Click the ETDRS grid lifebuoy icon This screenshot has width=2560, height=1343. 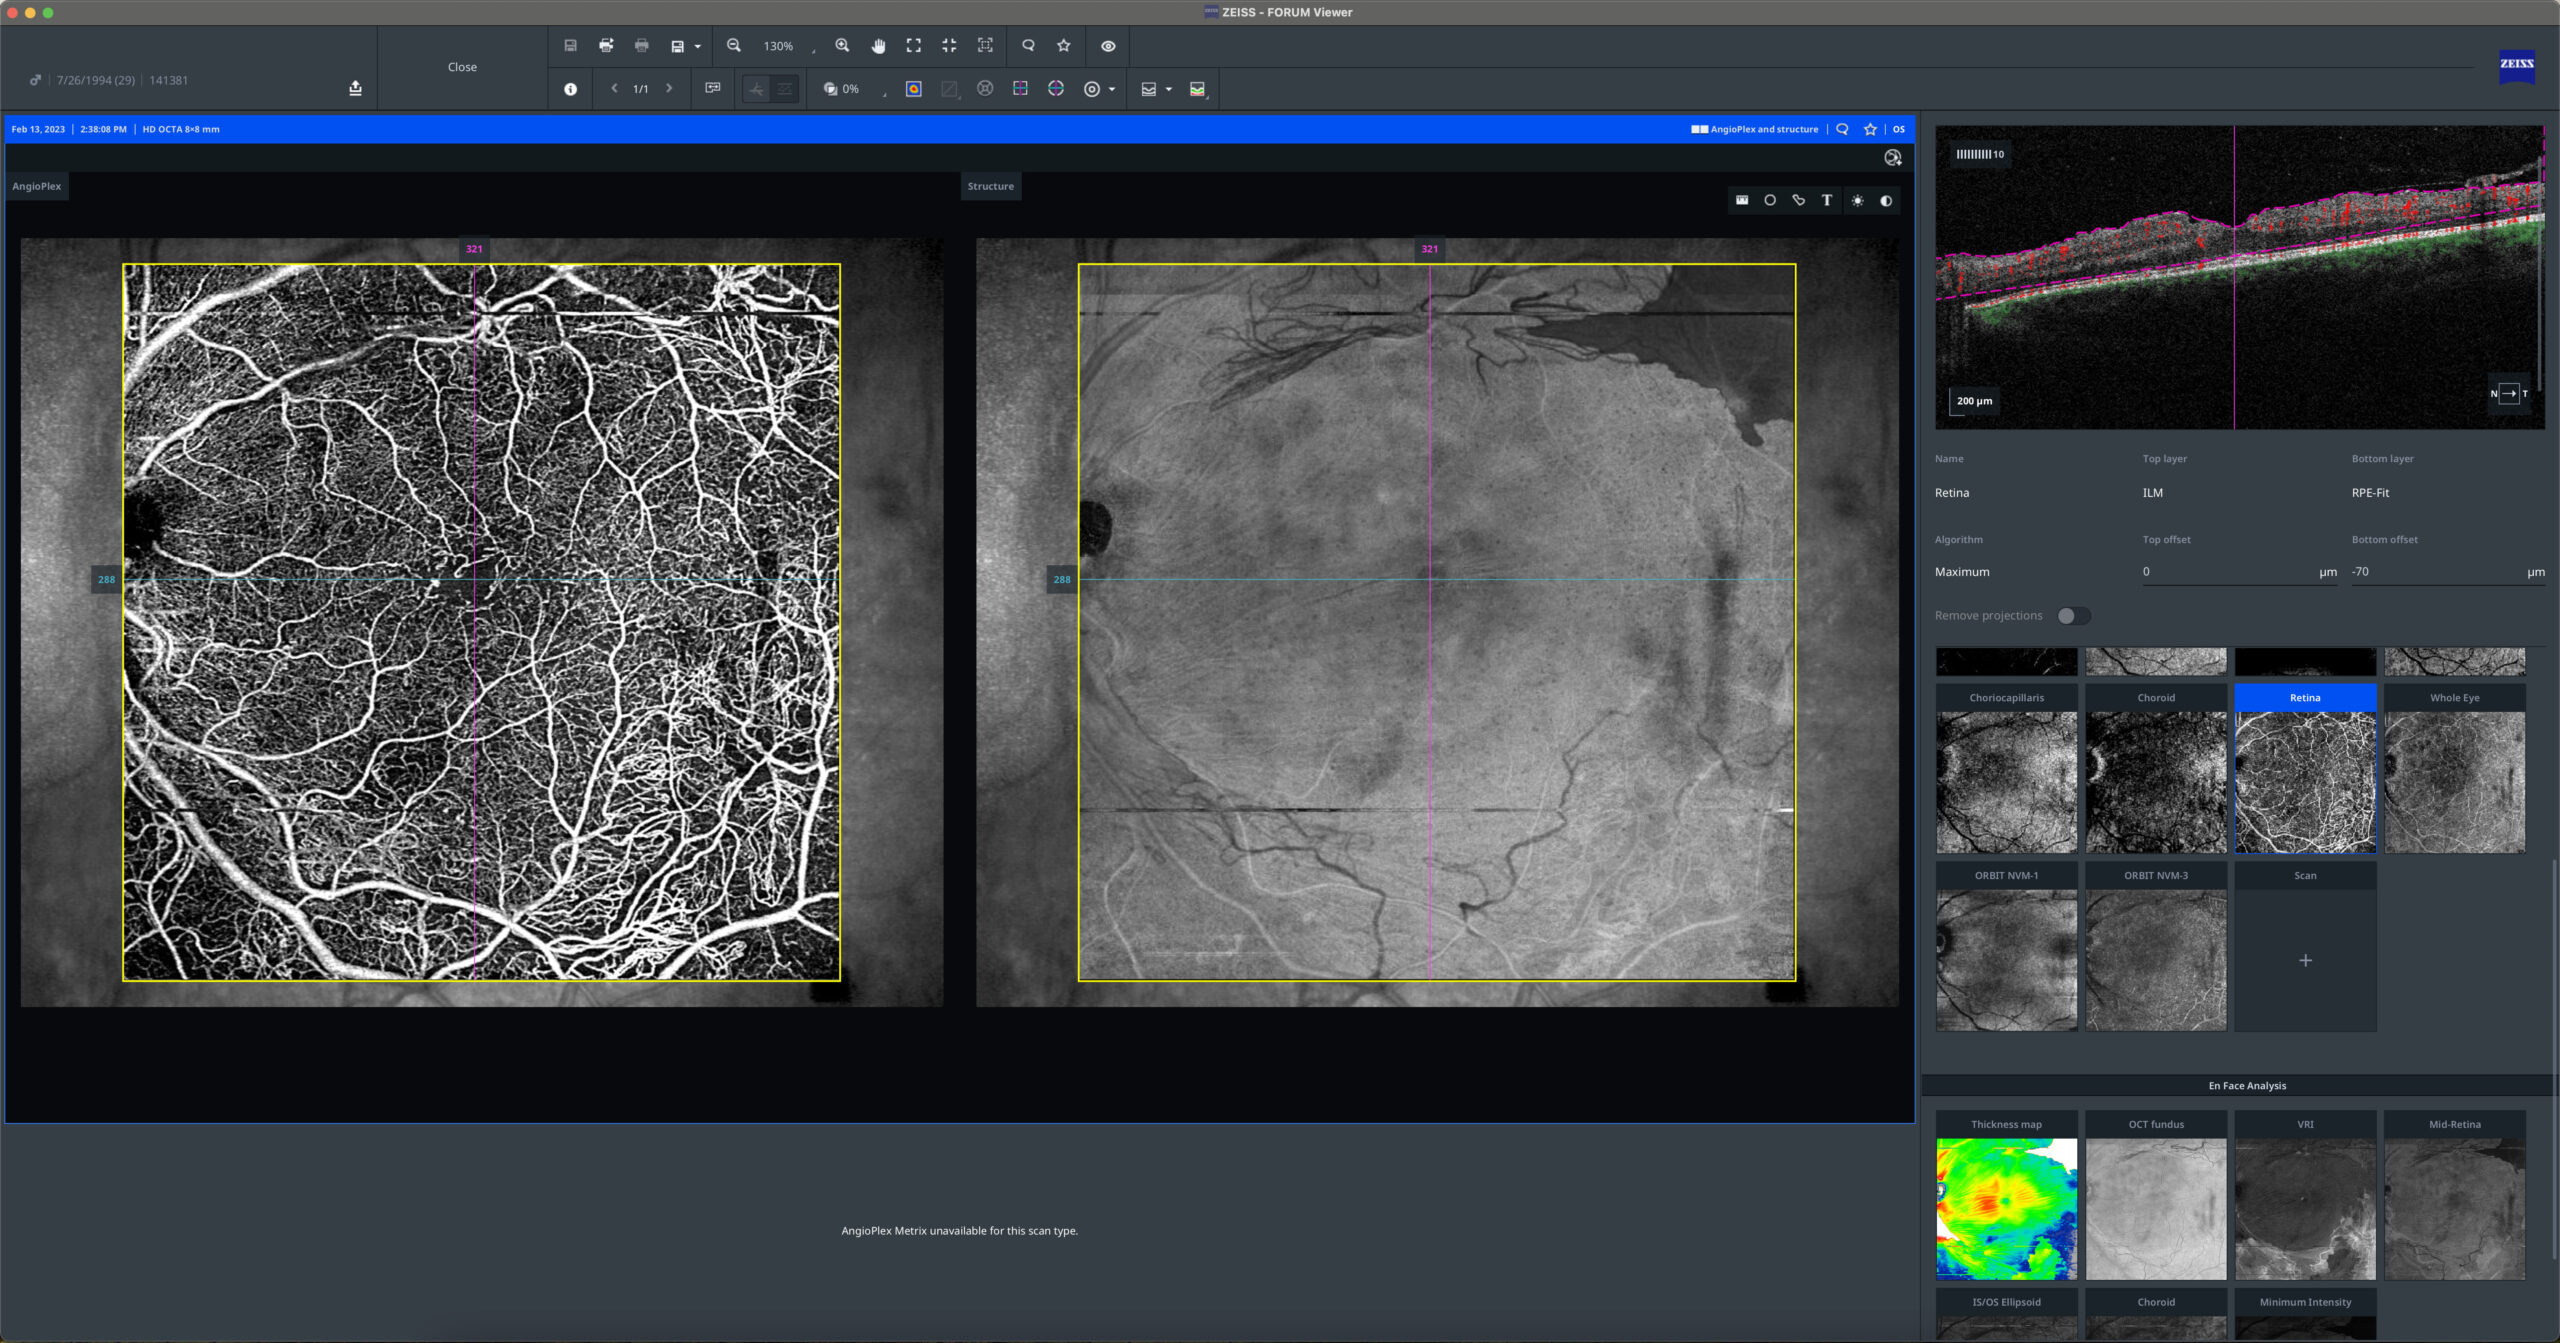point(985,89)
